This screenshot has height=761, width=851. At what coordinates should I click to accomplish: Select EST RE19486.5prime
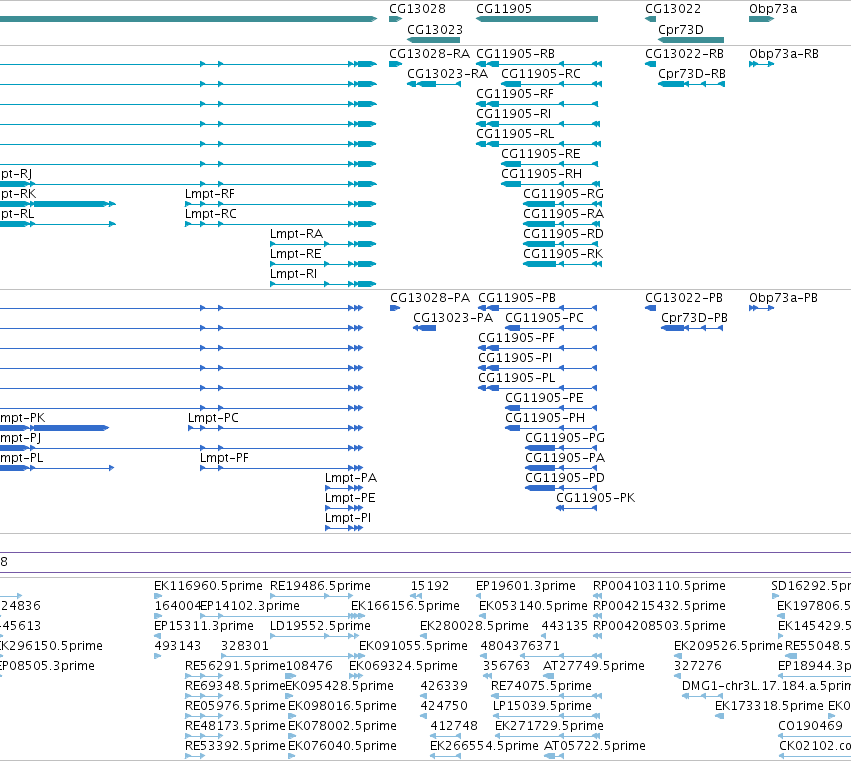tap(320, 586)
